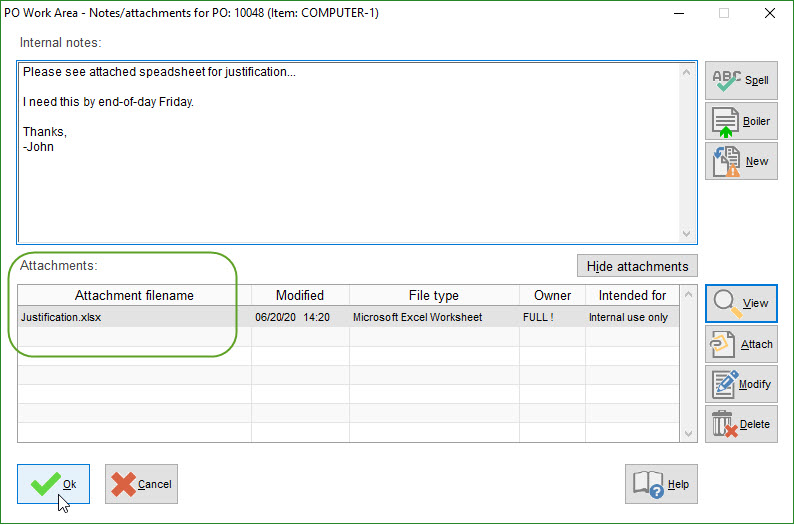Sort by Attachment filename column header
The image size is (794, 525).
(134, 296)
